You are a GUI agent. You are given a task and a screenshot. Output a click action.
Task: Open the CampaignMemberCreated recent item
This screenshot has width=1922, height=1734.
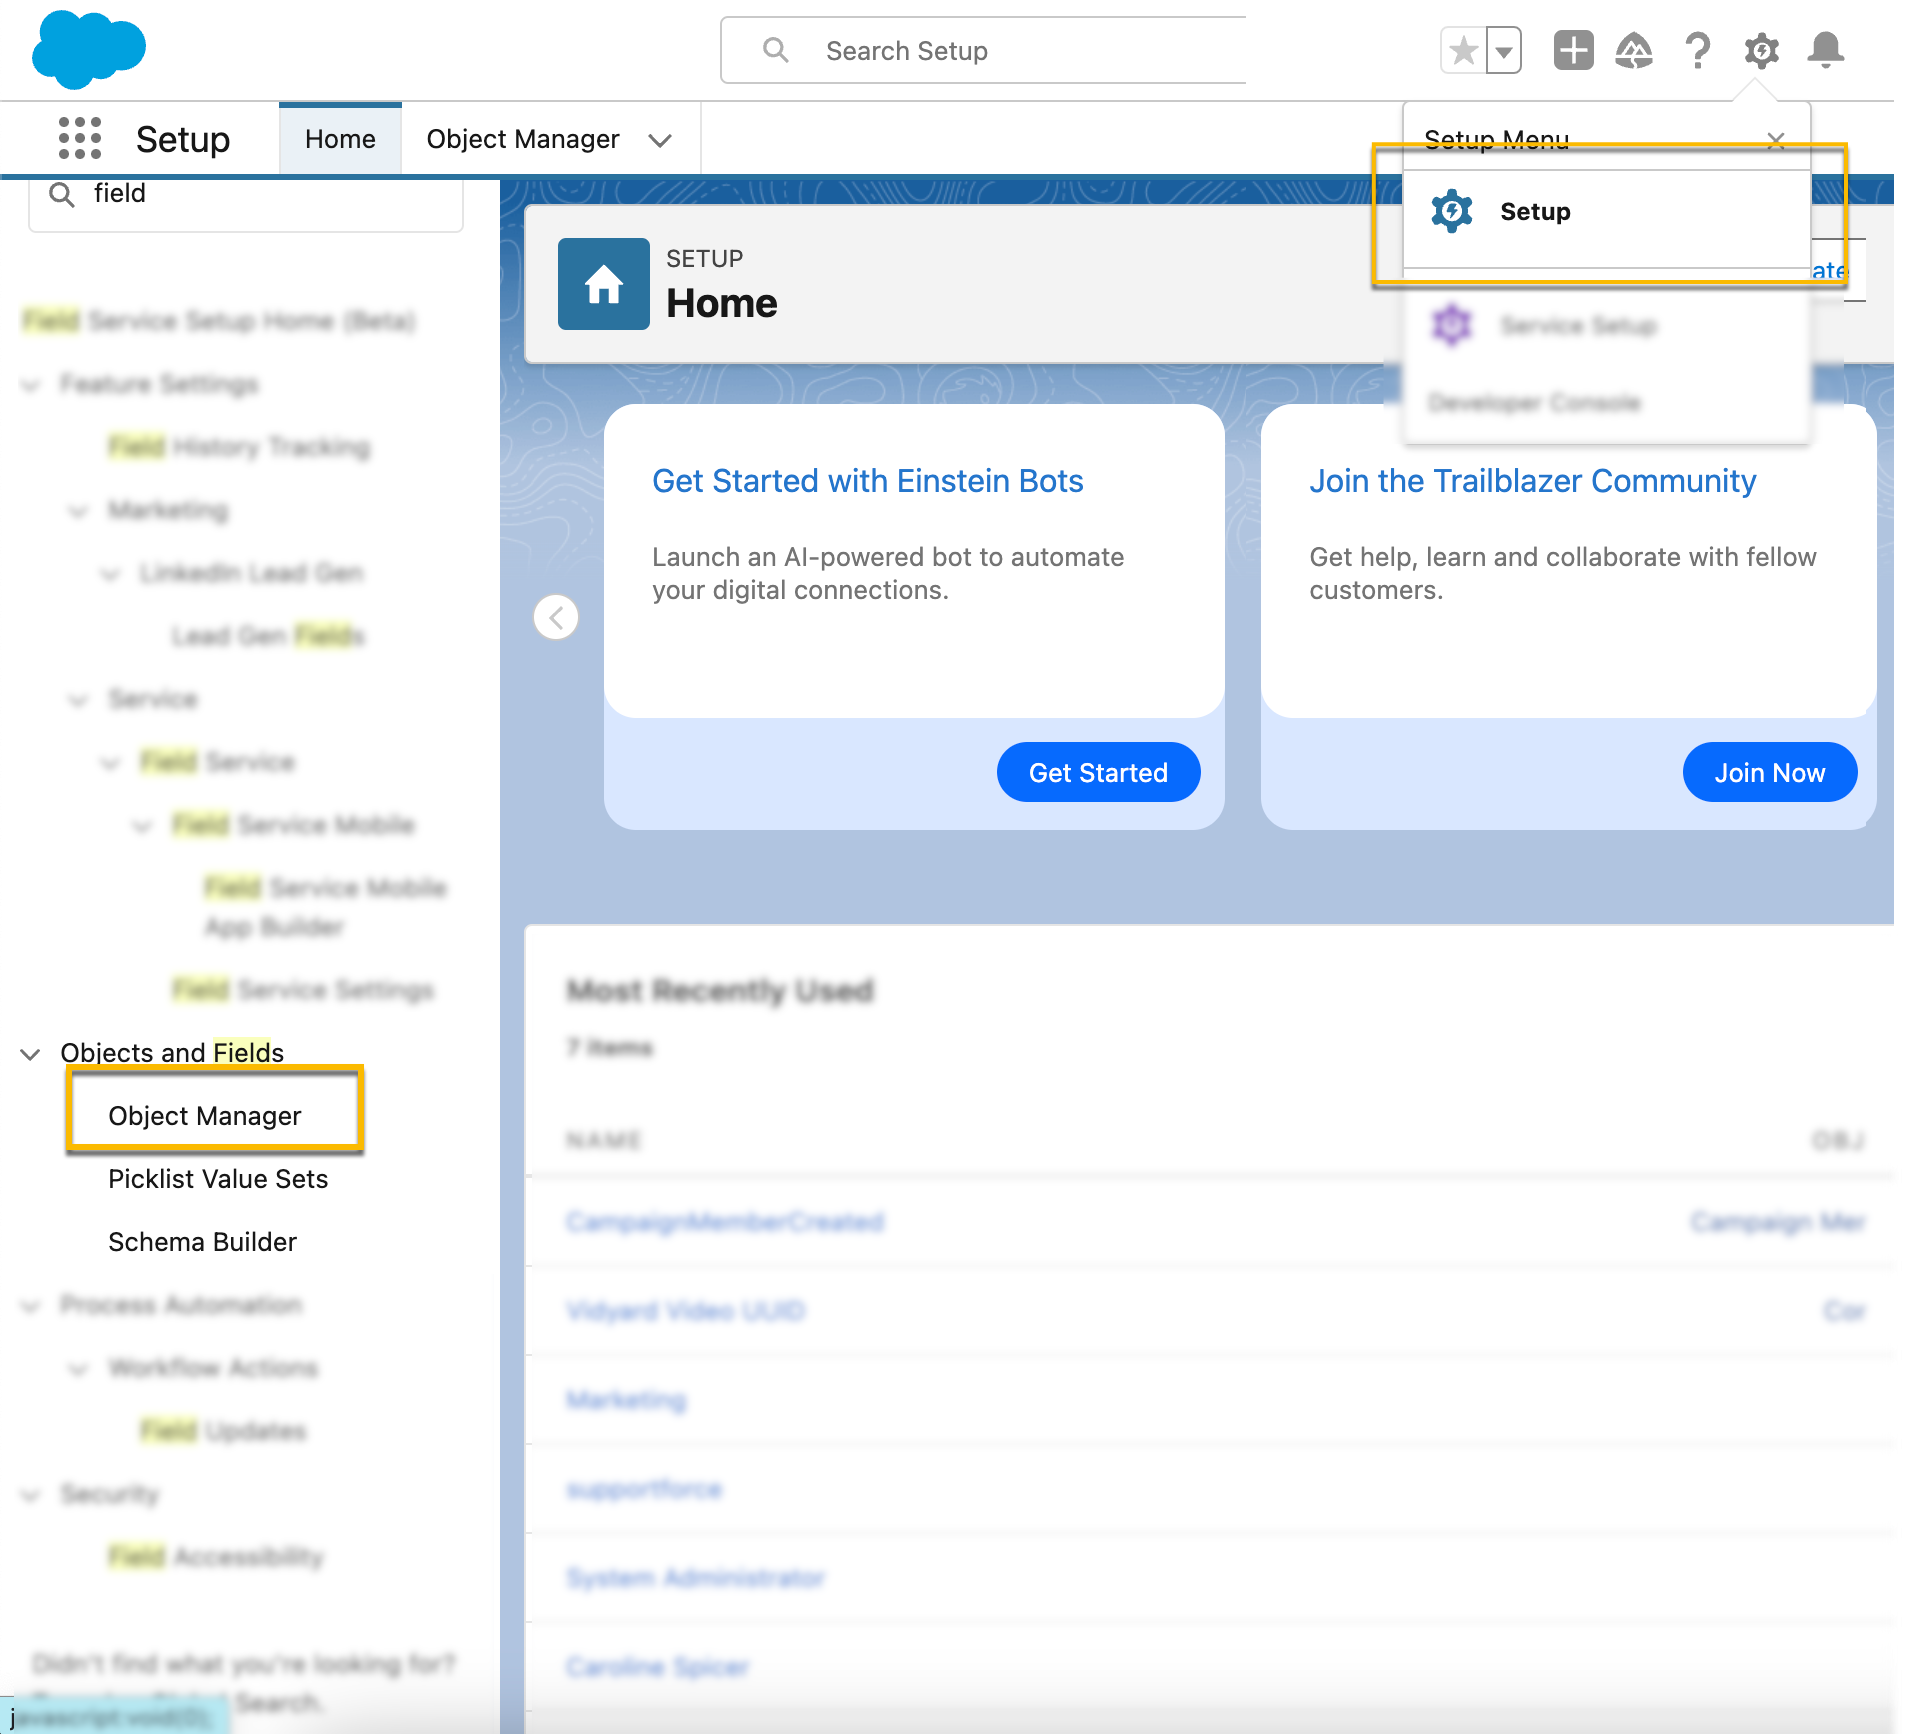point(725,1221)
